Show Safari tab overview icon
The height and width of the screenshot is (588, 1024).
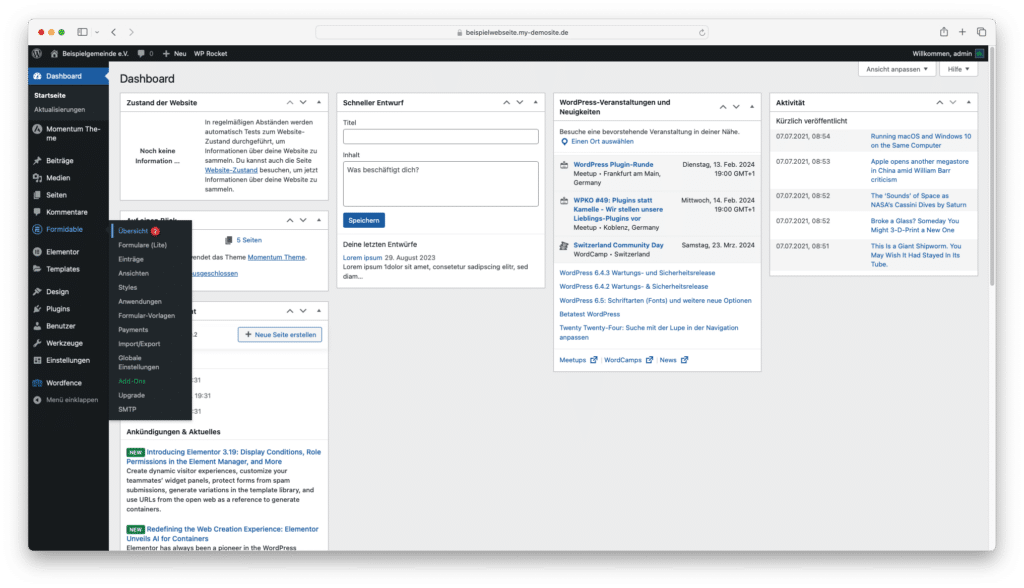pos(981,32)
